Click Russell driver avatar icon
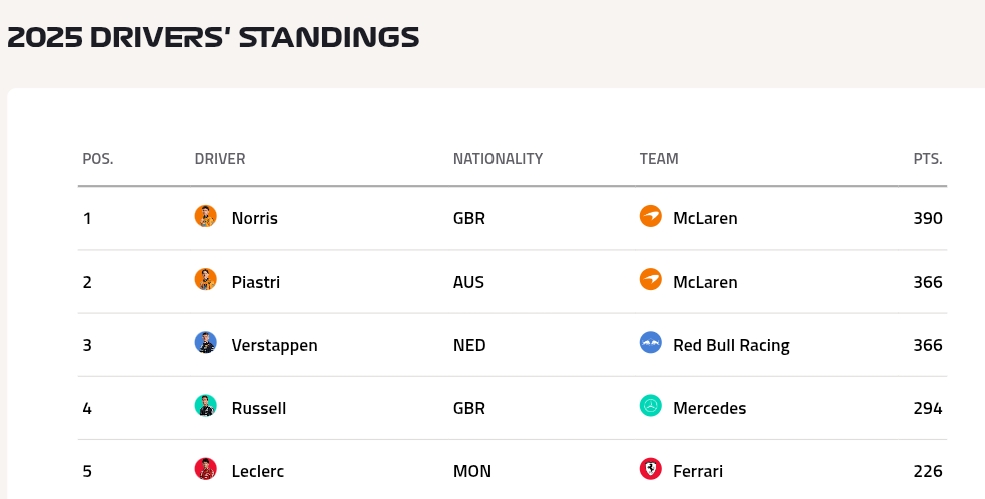985x499 pixels. 205,406
